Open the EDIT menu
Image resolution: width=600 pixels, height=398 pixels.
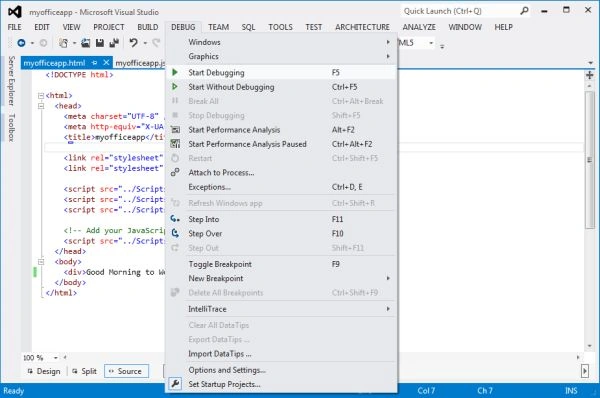tap(42, 27)
